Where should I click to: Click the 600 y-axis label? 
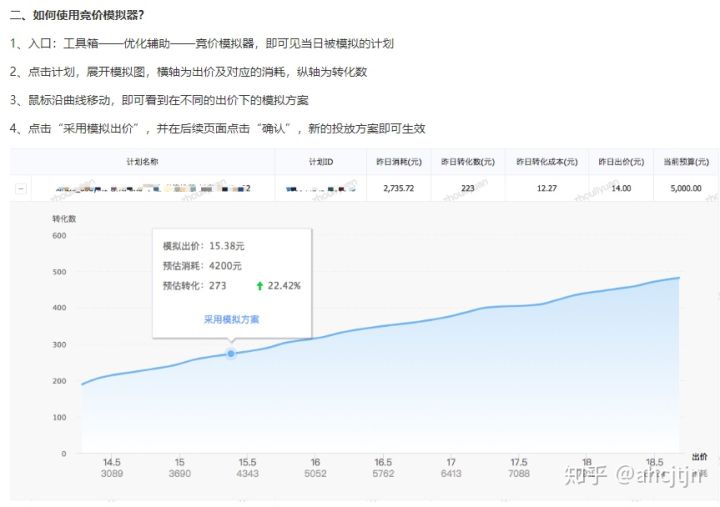[x=59, y=236]
